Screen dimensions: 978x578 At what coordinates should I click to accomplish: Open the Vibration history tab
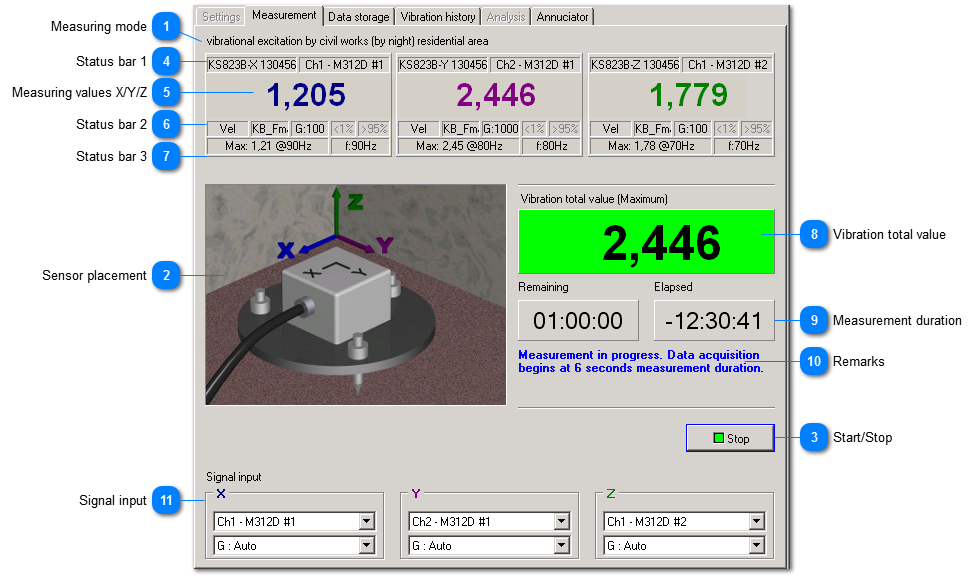pyautogui.click(x=437, y=16)
